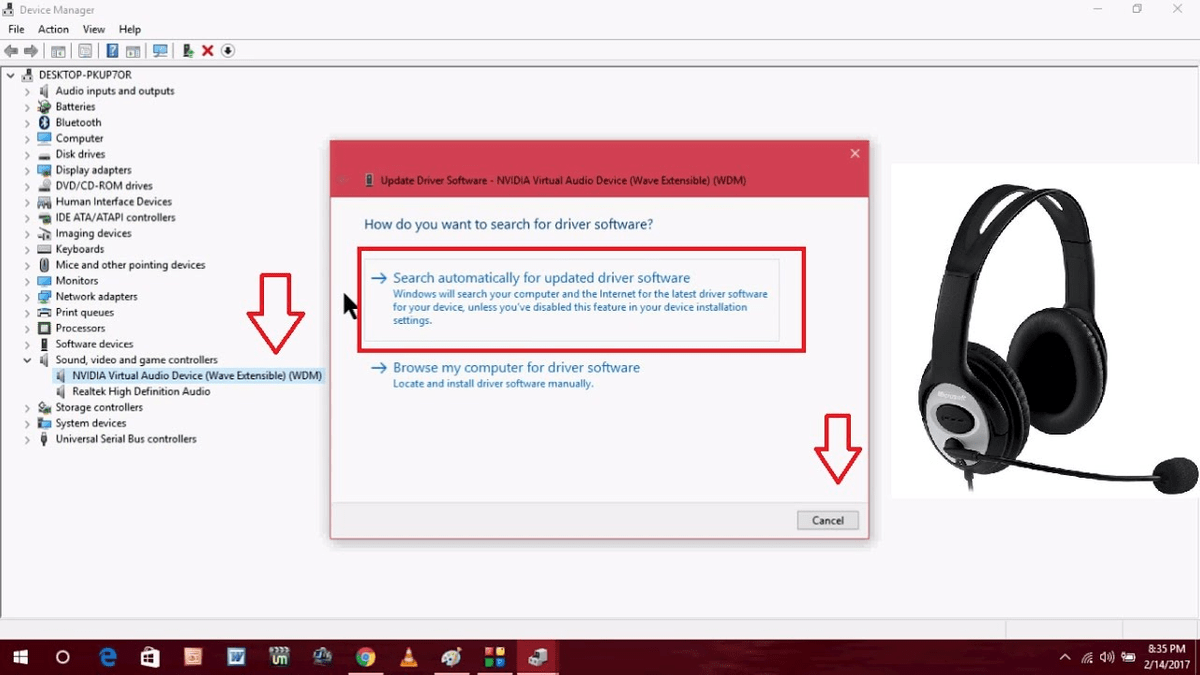Click the Back arrow in the toolbar
The image size is (1200, 675).
[x=12, y=51]
